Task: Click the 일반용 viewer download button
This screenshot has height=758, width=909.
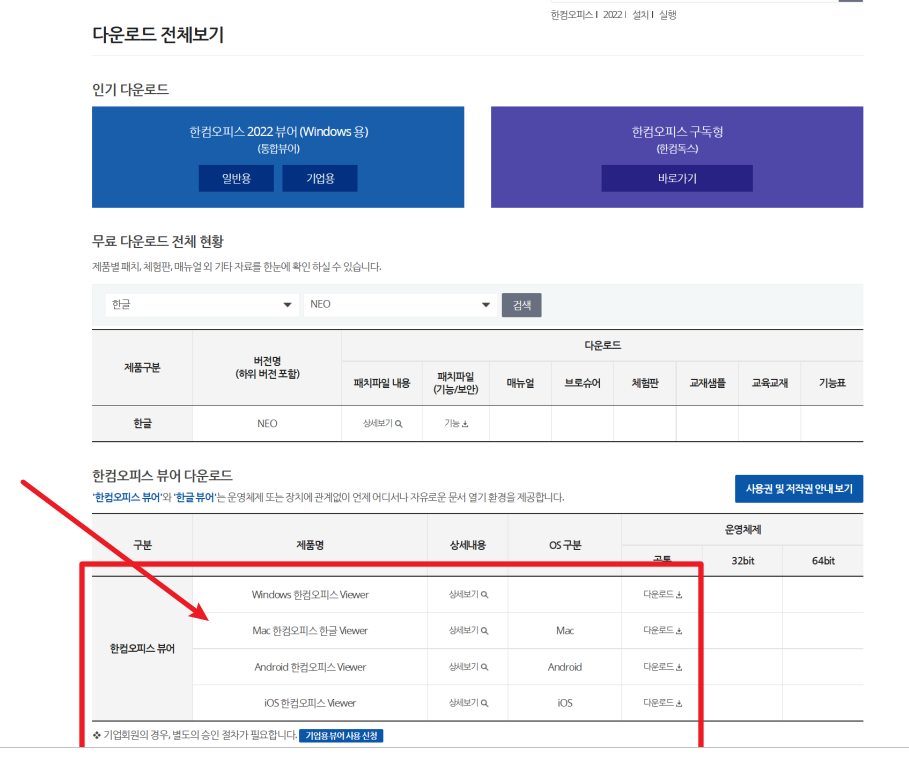Action: point(236,178)
